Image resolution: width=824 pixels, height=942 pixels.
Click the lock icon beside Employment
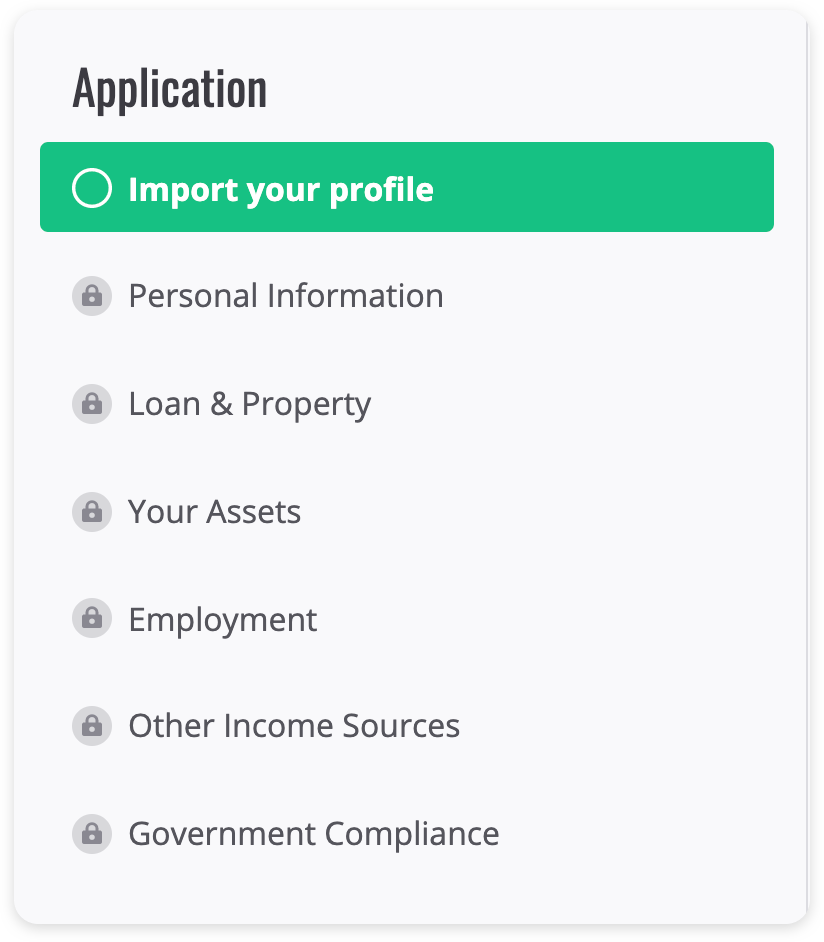92,618
